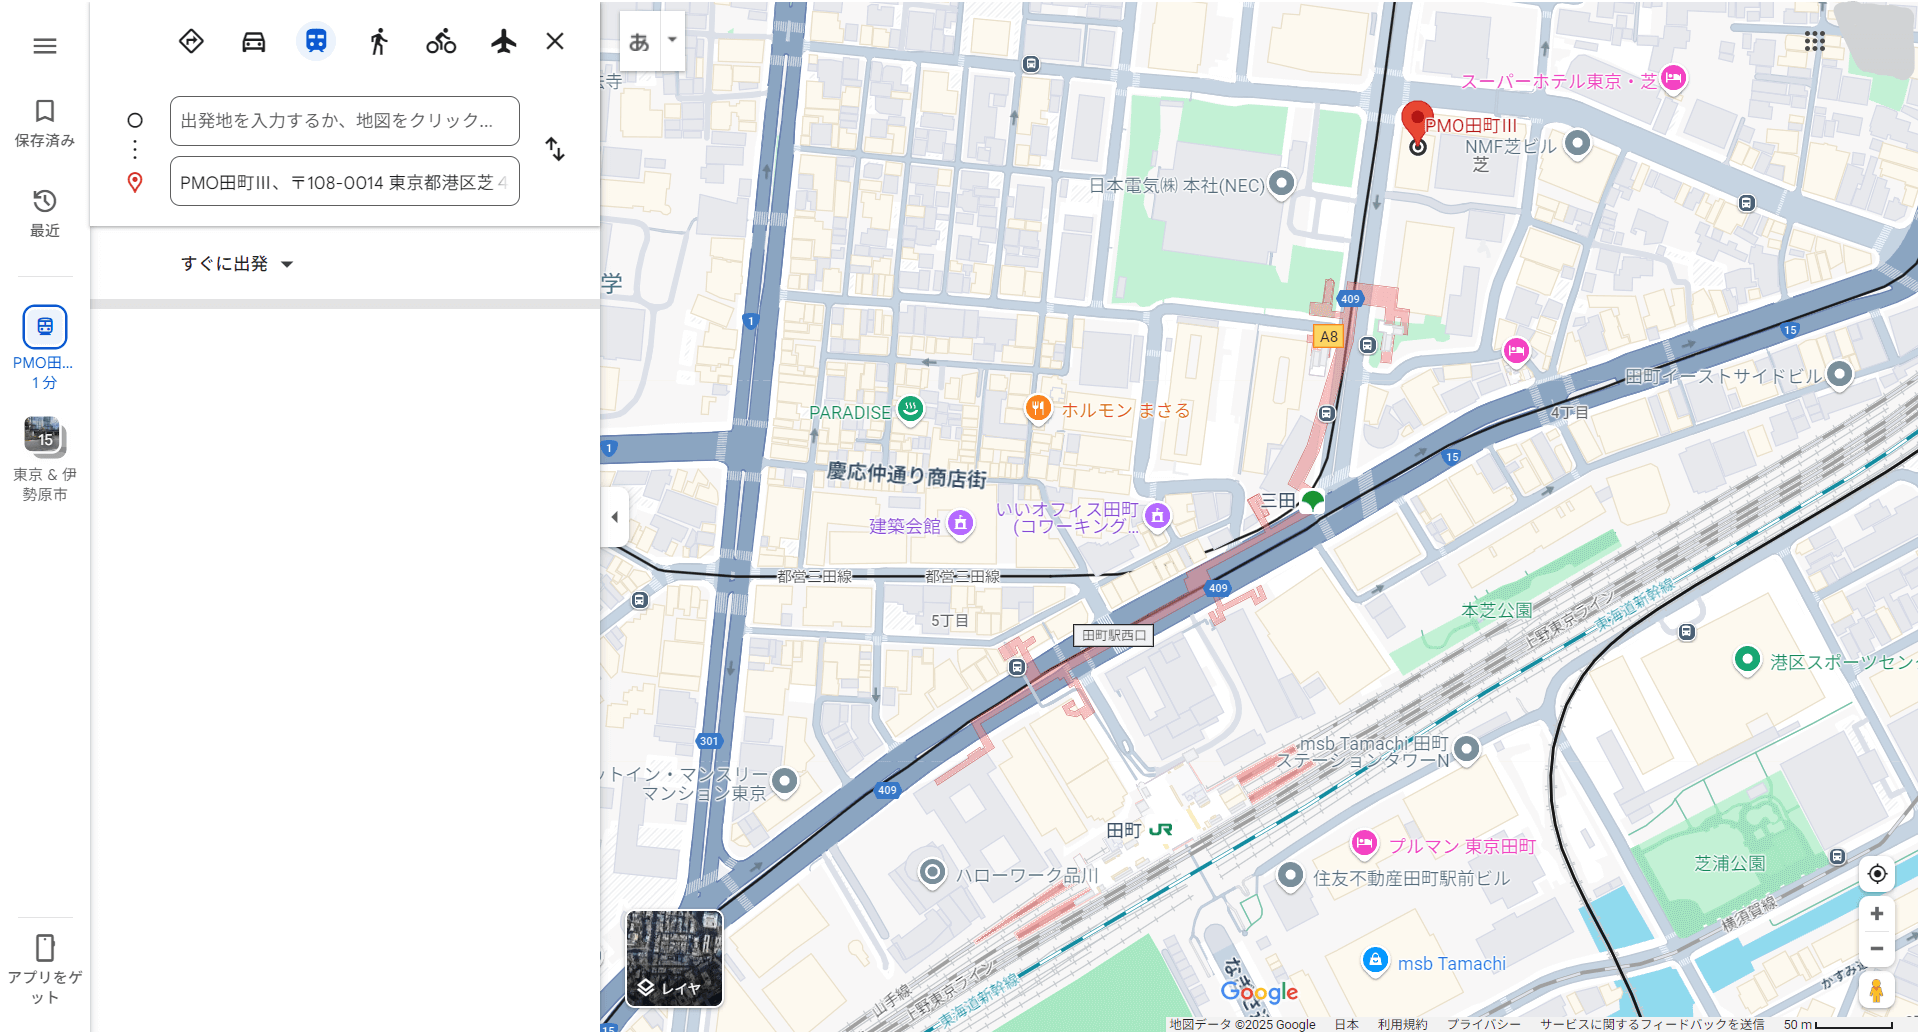Click the アプリをゲット get app button
The height and width of the screenshot is (1032, 1918).
tap(45, 968)
